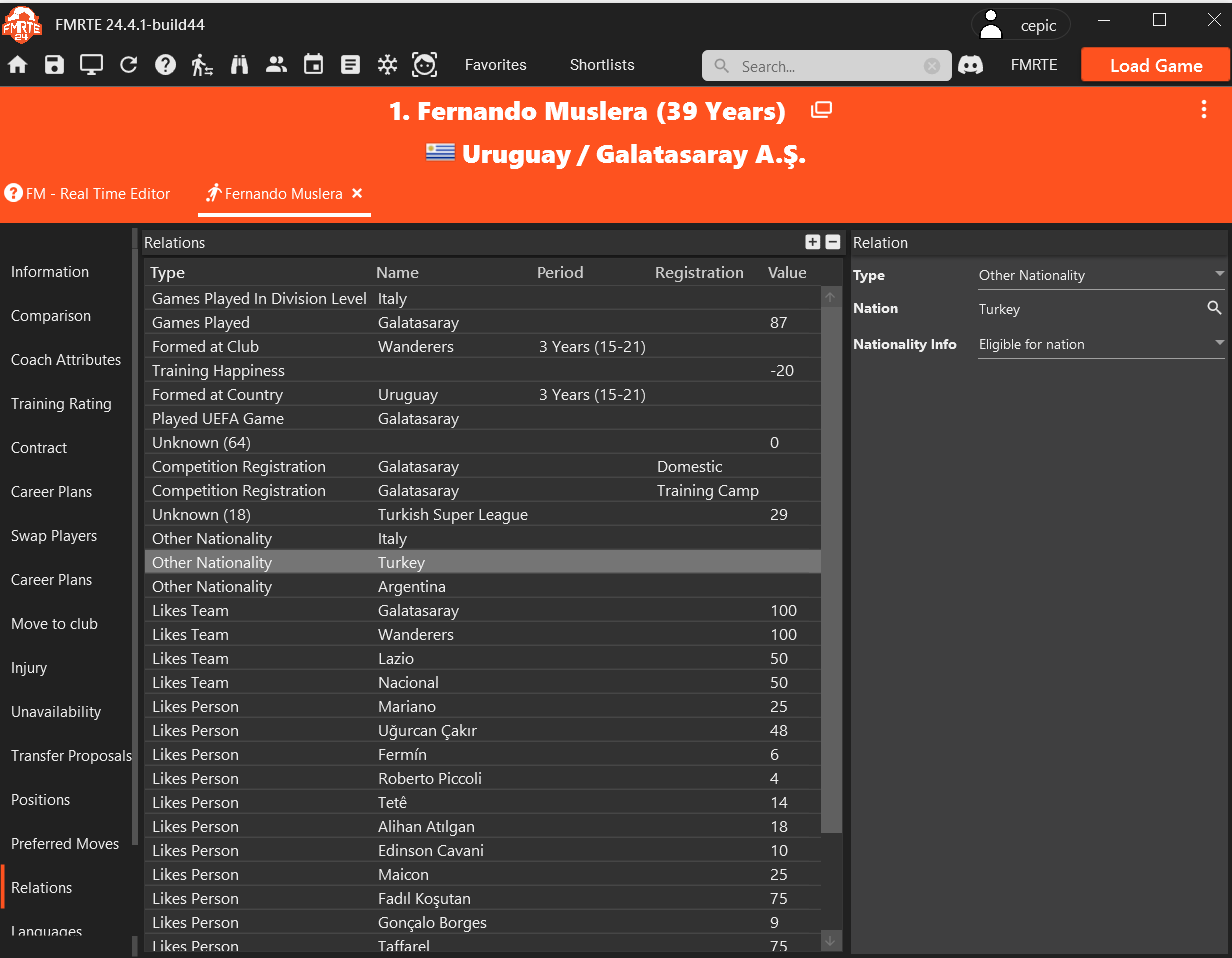
Task: Click the player transfer walking icon
Action: [x=202, y=65]
